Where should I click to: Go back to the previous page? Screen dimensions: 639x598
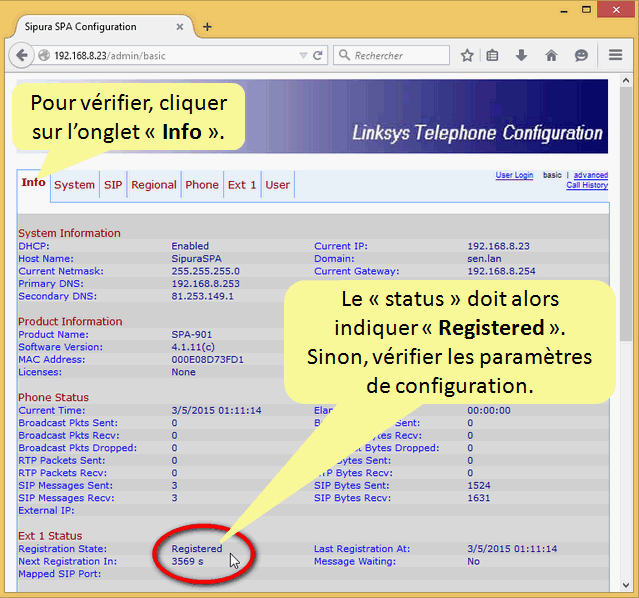click(22, 55)
